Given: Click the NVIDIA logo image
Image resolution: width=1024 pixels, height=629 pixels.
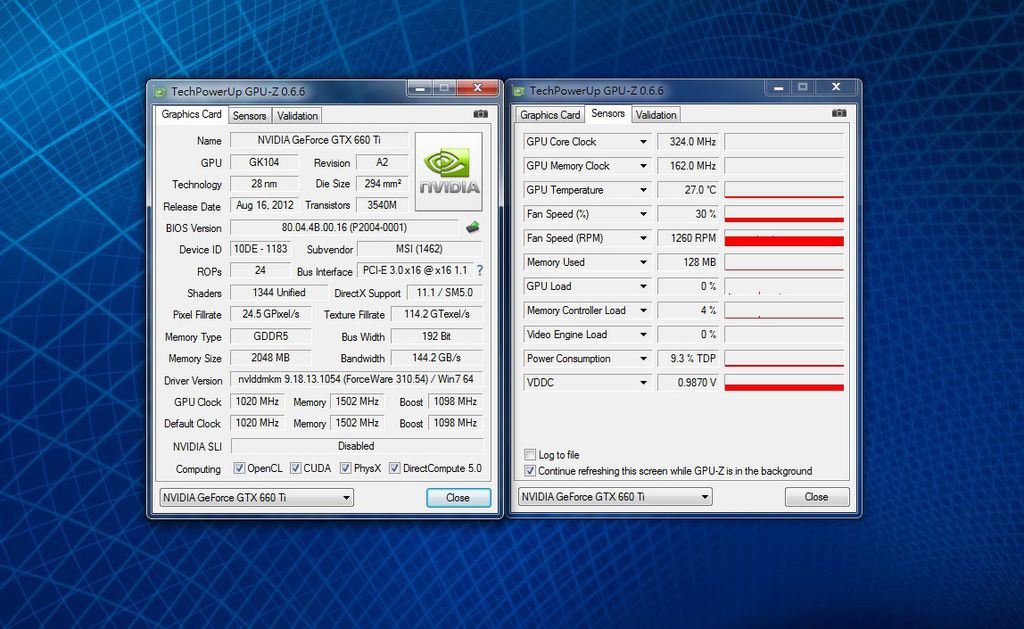Looking at the screenshot, I should tap(449, 172).
